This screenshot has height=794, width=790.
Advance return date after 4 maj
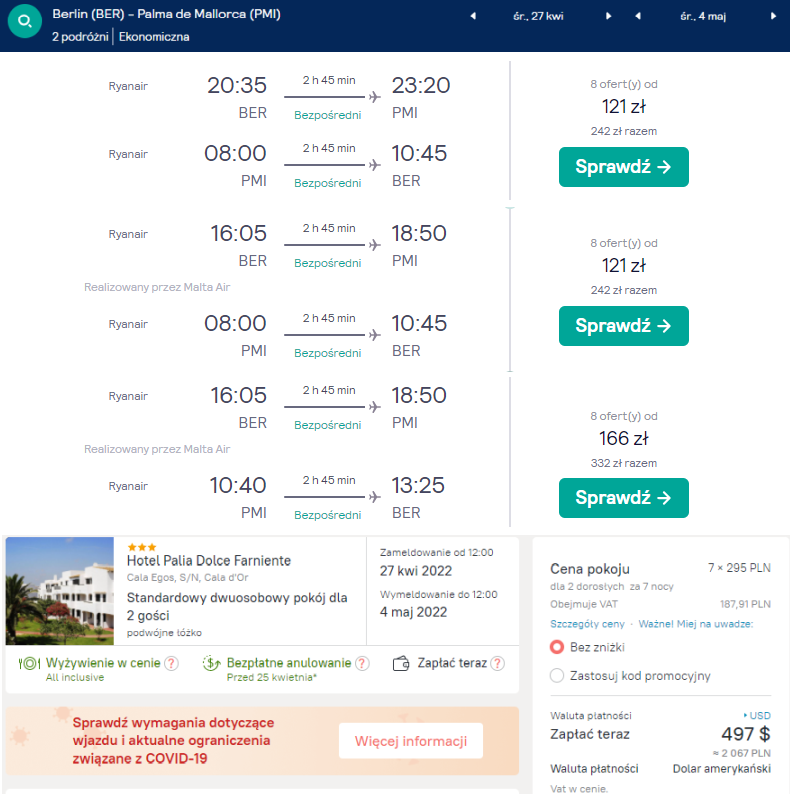click(773, 17)
